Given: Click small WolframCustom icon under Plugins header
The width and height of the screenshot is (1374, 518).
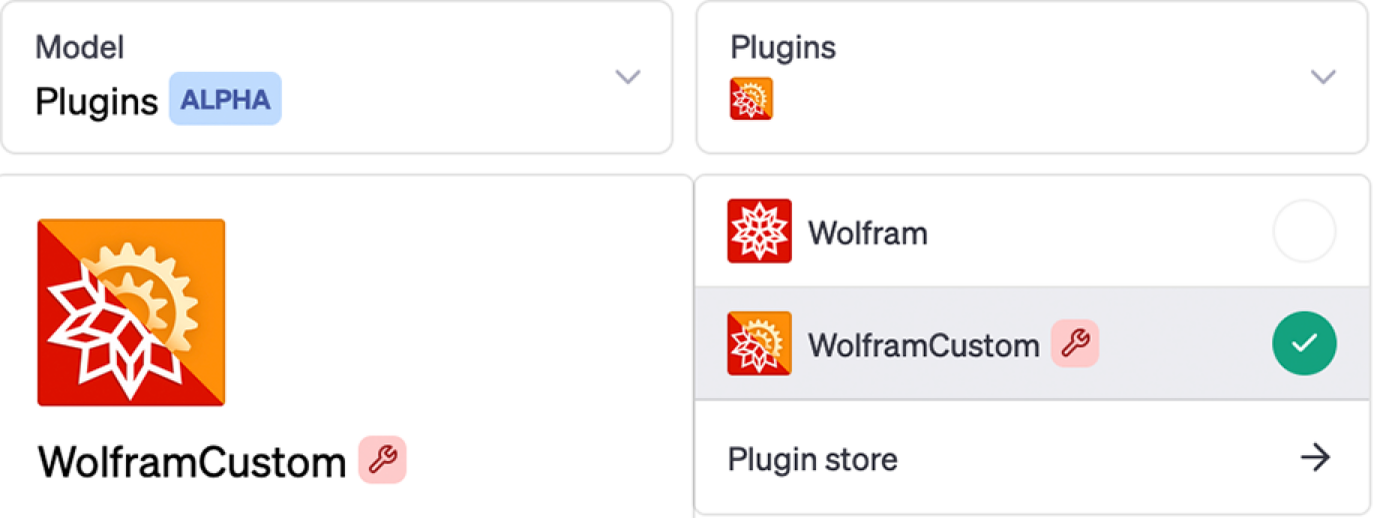Looking at the screenshot, I should pyautogui.click(x=751, y=99).
